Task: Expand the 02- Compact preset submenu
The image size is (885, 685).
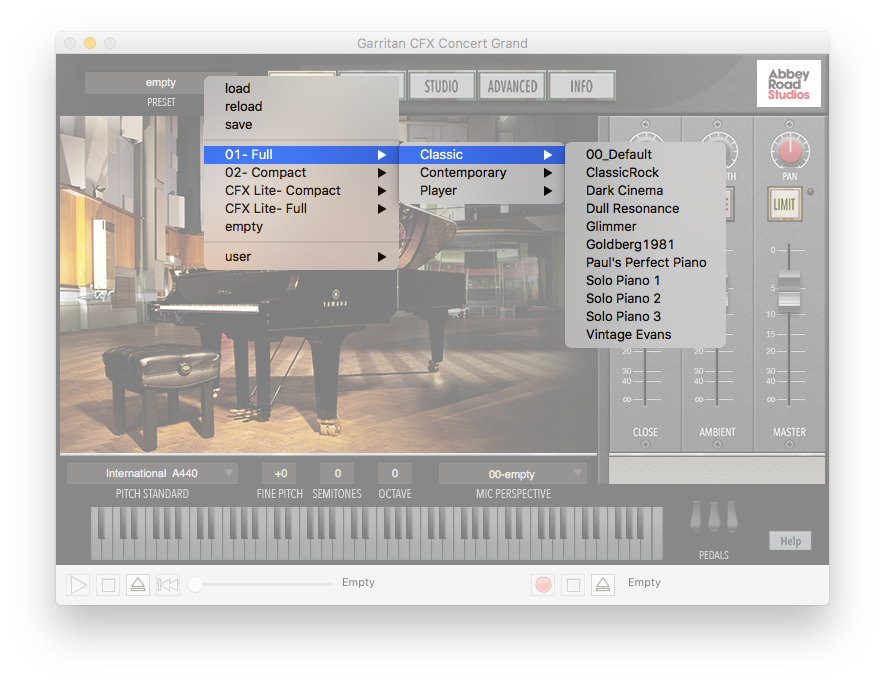Action: click(301, 173)
